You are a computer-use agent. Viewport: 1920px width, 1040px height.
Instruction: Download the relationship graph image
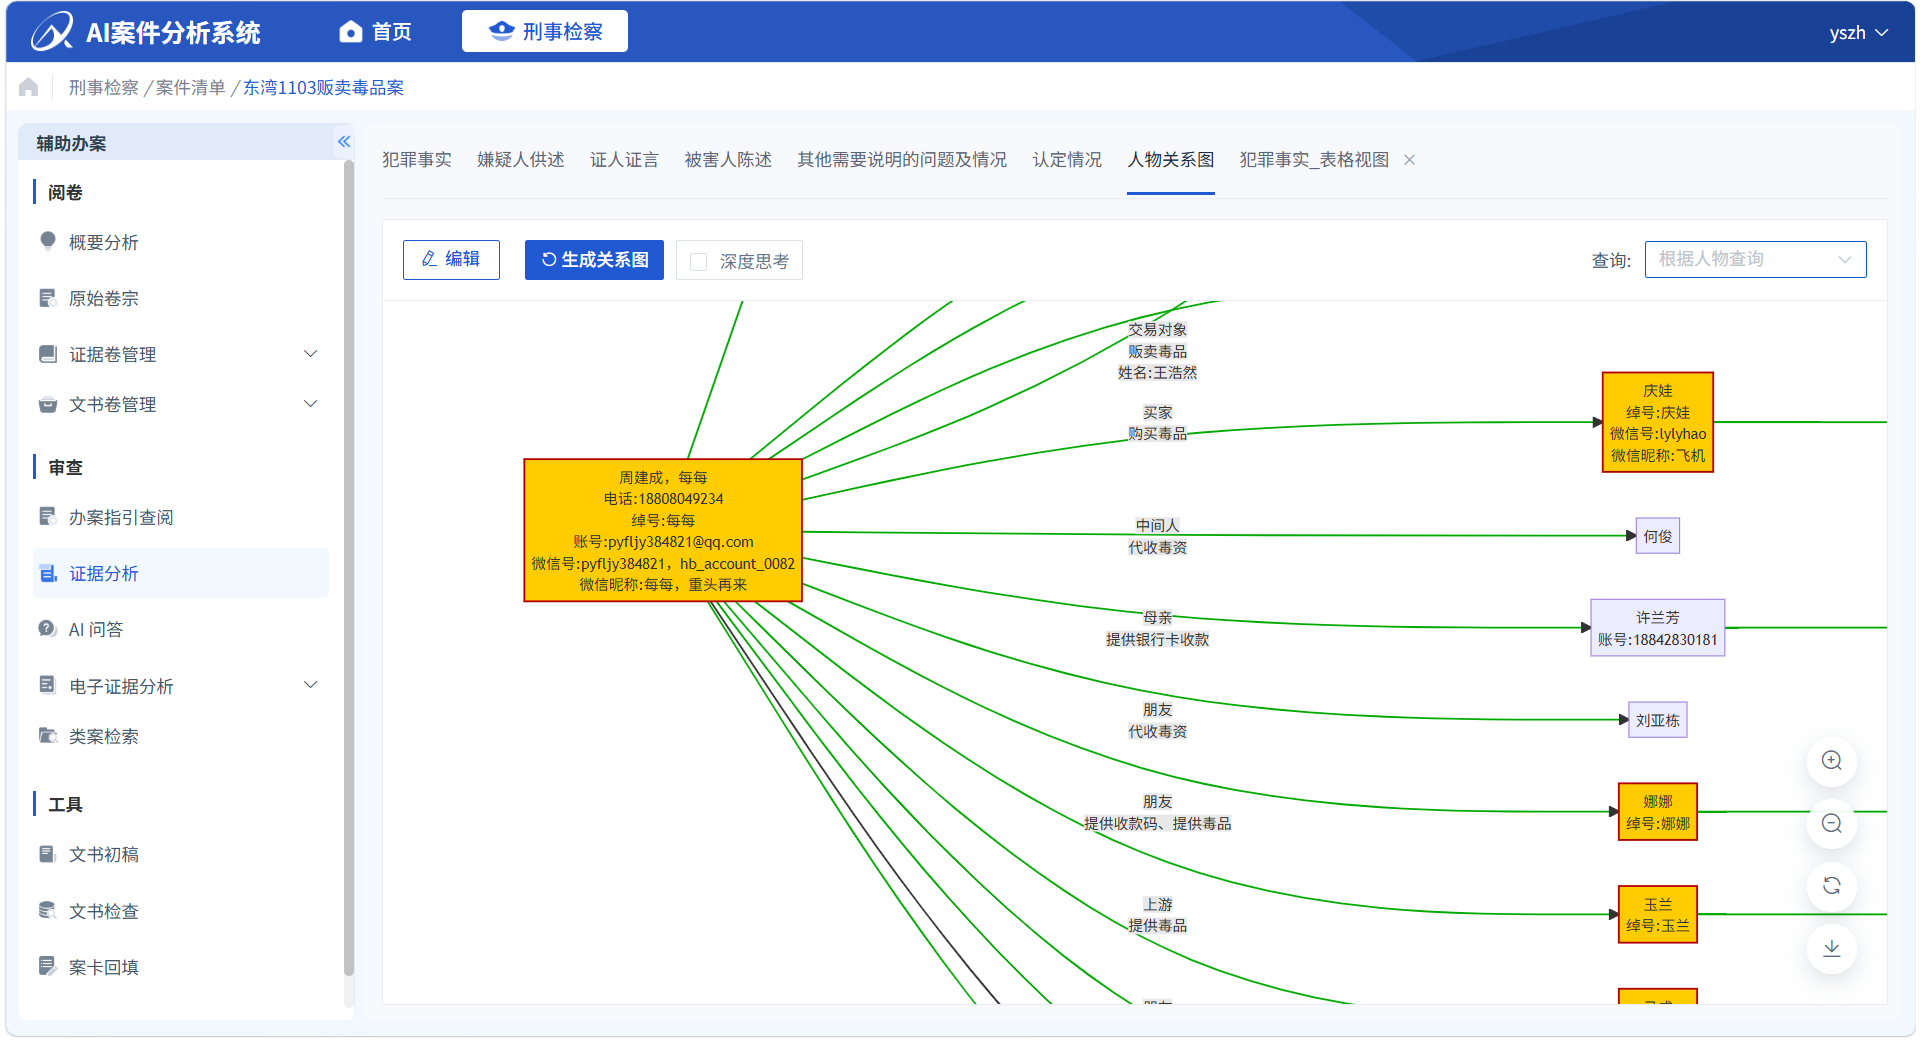tap(1831, 949)
